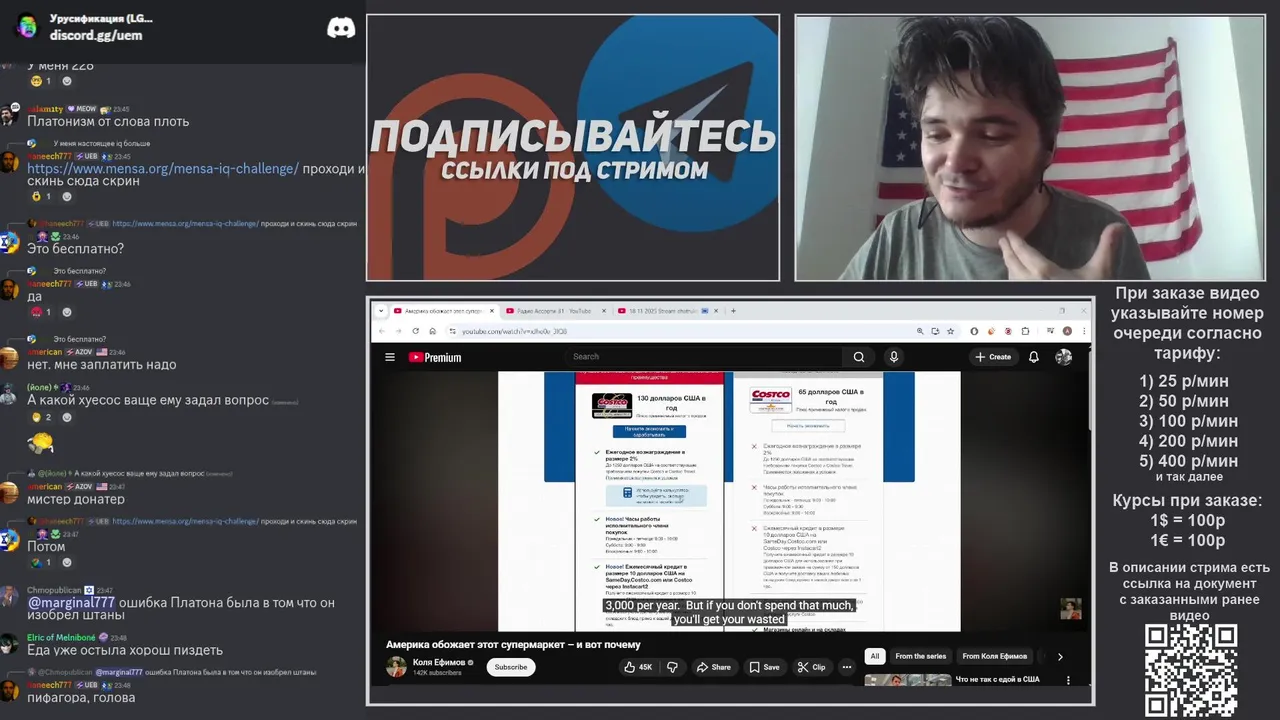Expand more chips with right chevron
This screenshot has height=720, width=1280.
tap(1060, 656)
